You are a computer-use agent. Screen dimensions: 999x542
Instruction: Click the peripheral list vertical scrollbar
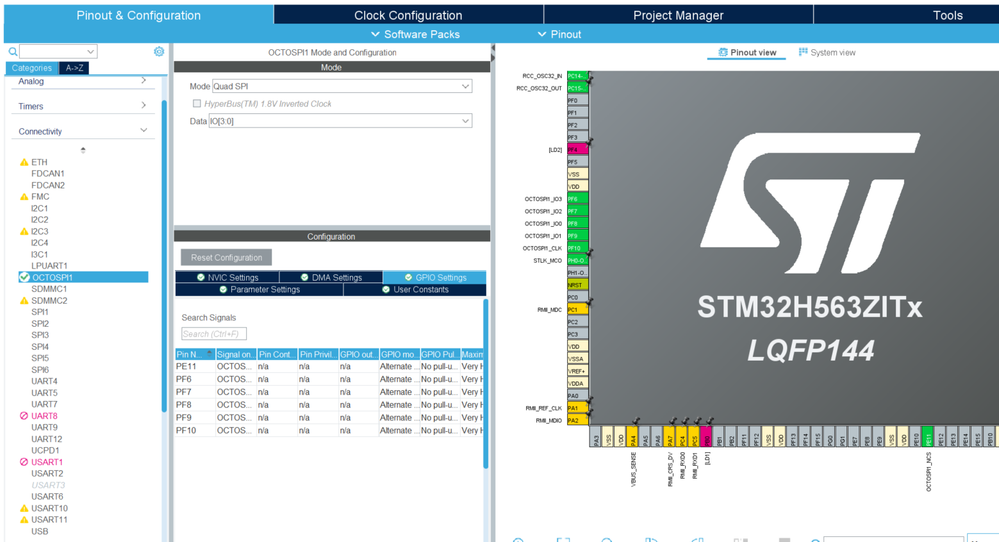(x=164, y=255)
